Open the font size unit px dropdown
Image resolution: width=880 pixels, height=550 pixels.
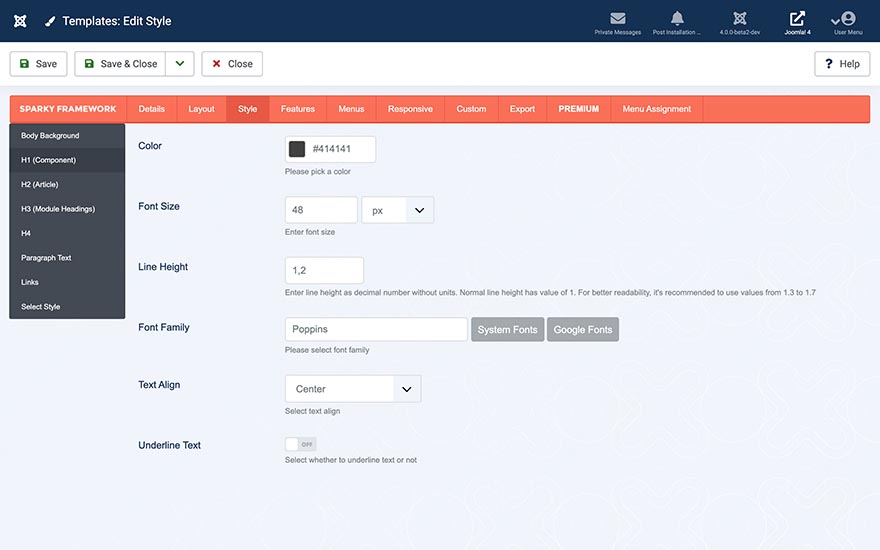[397, 210]
